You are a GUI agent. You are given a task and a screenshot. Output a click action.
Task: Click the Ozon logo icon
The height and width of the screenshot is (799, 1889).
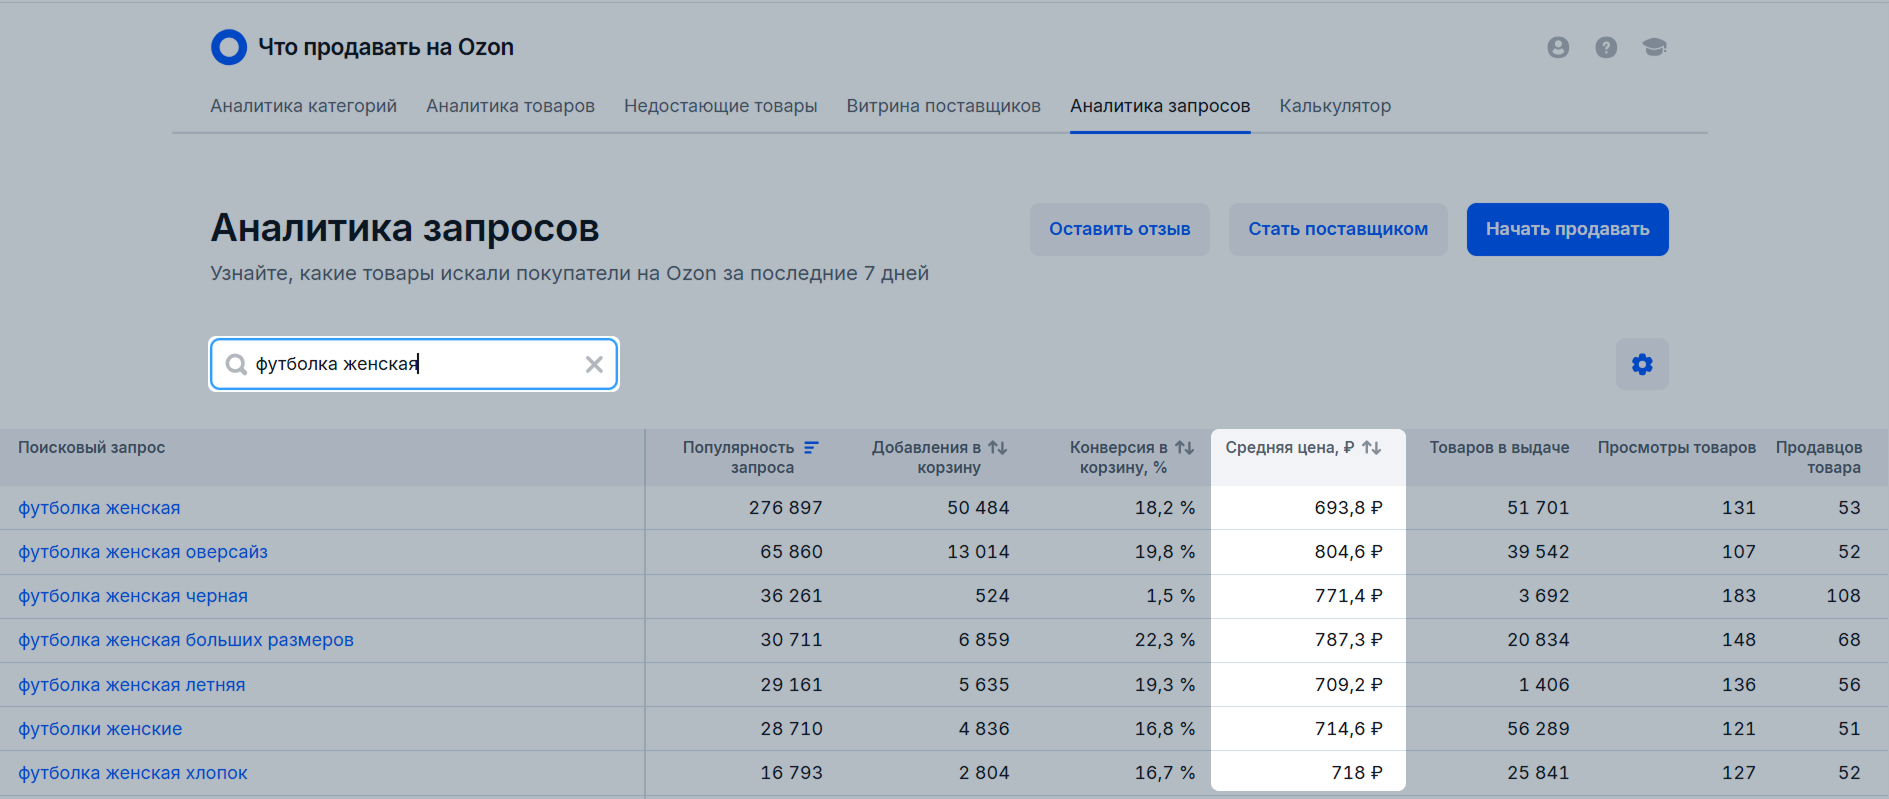pyautogui.click(x=229, y=47)
